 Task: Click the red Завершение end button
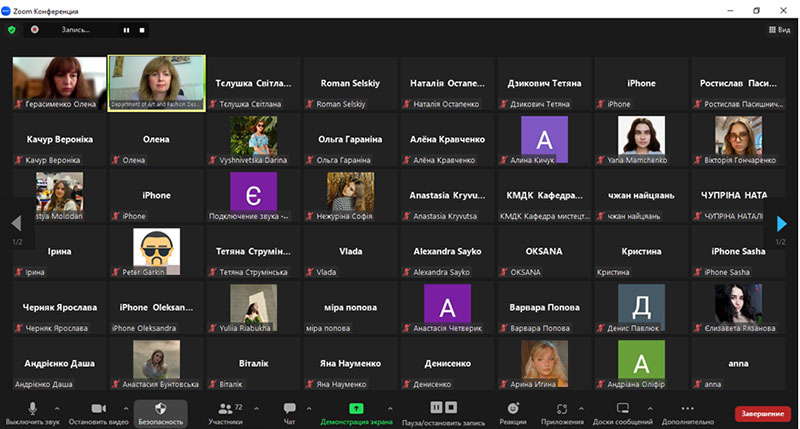coord(763,414)
